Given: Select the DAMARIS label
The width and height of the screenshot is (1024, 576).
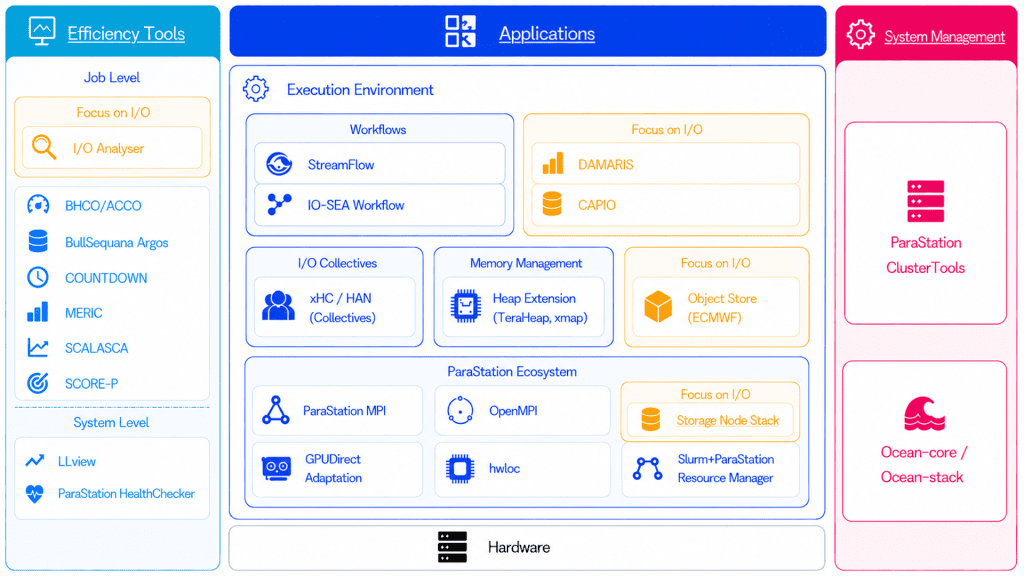Looking at the screenshot, I should click(x=605, y=165).
